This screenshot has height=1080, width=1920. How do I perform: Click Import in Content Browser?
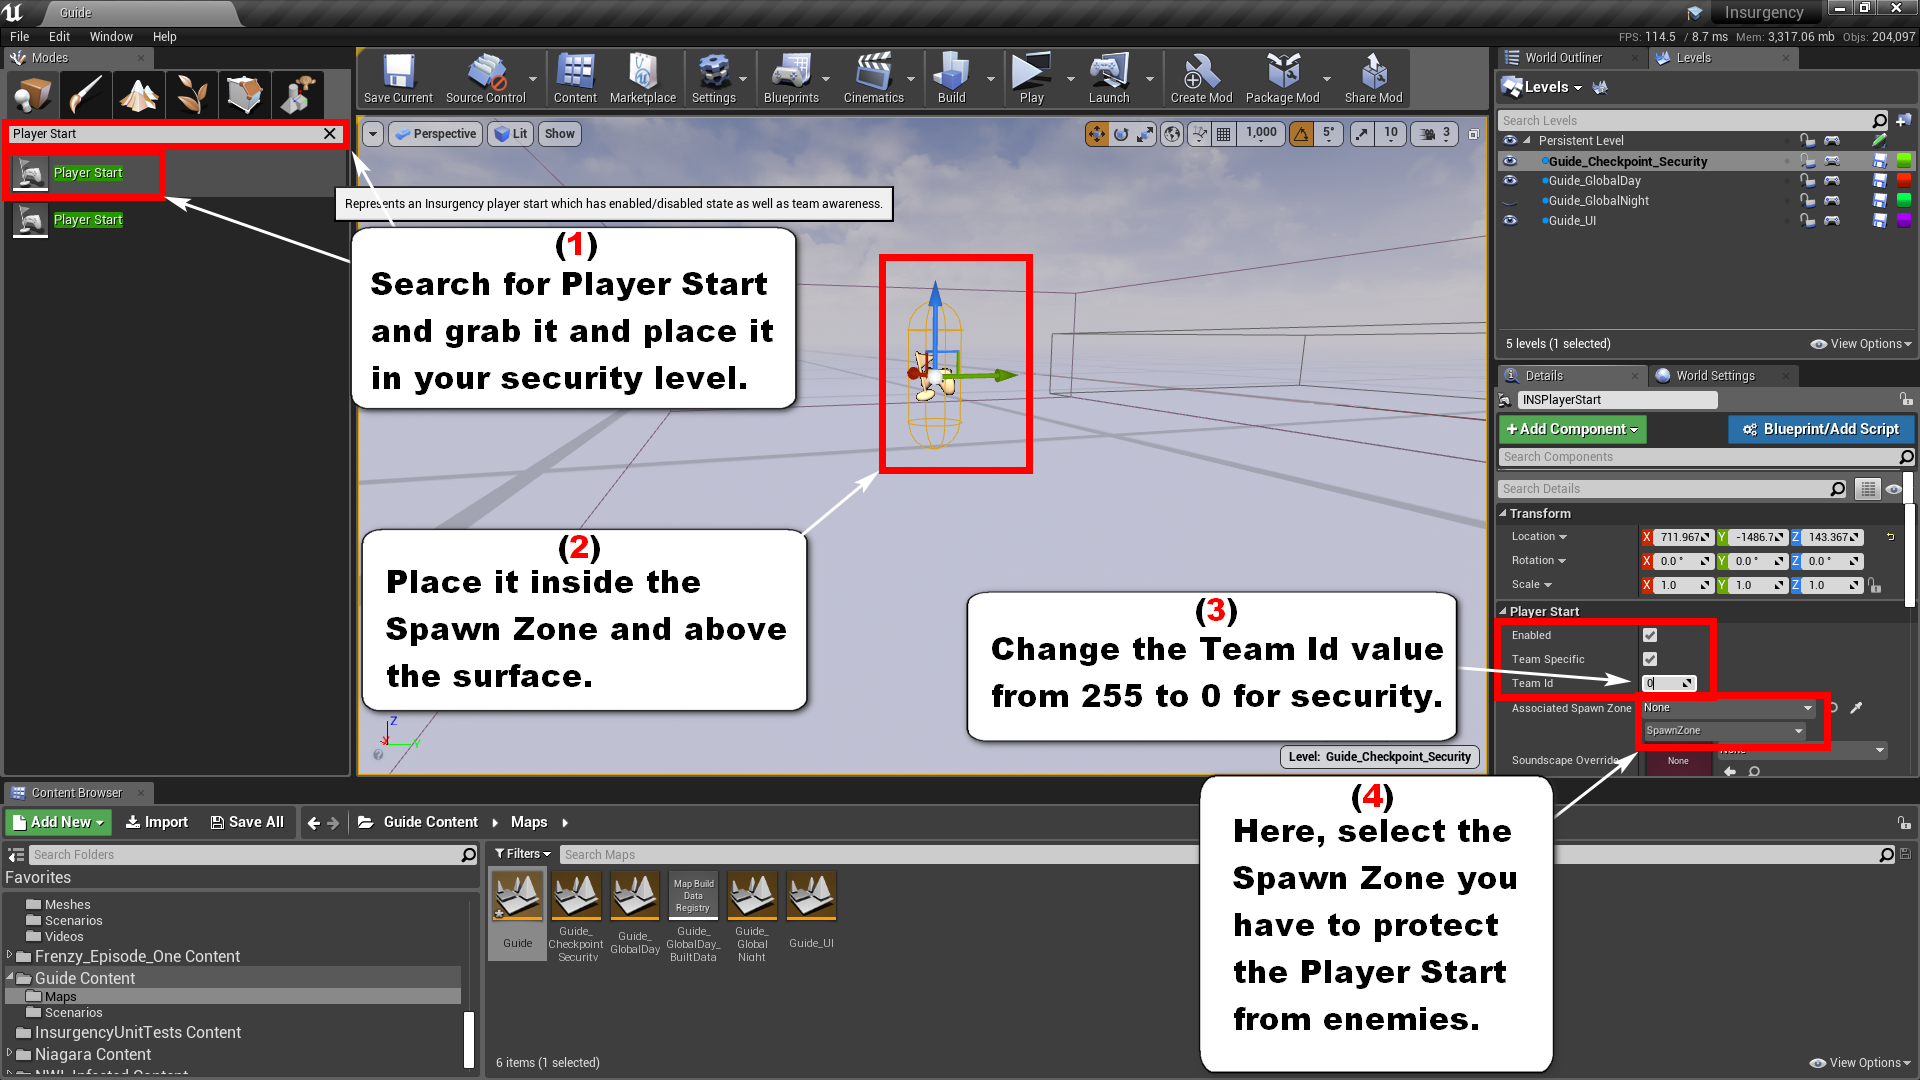pos(156,822)
